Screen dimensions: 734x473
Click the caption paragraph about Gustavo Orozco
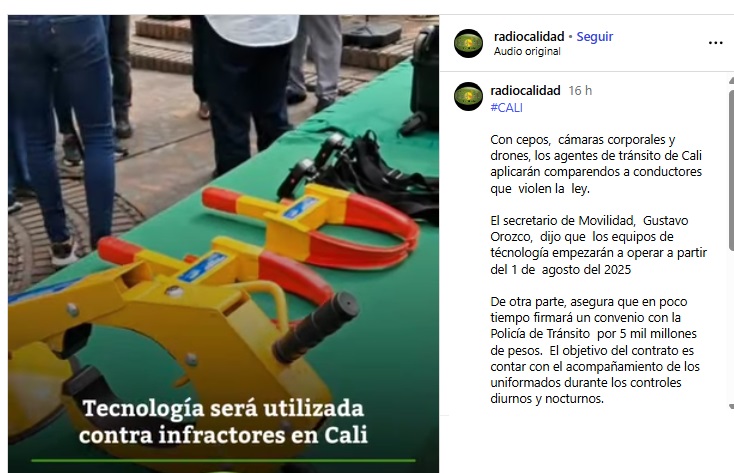(x=598, y=245)
